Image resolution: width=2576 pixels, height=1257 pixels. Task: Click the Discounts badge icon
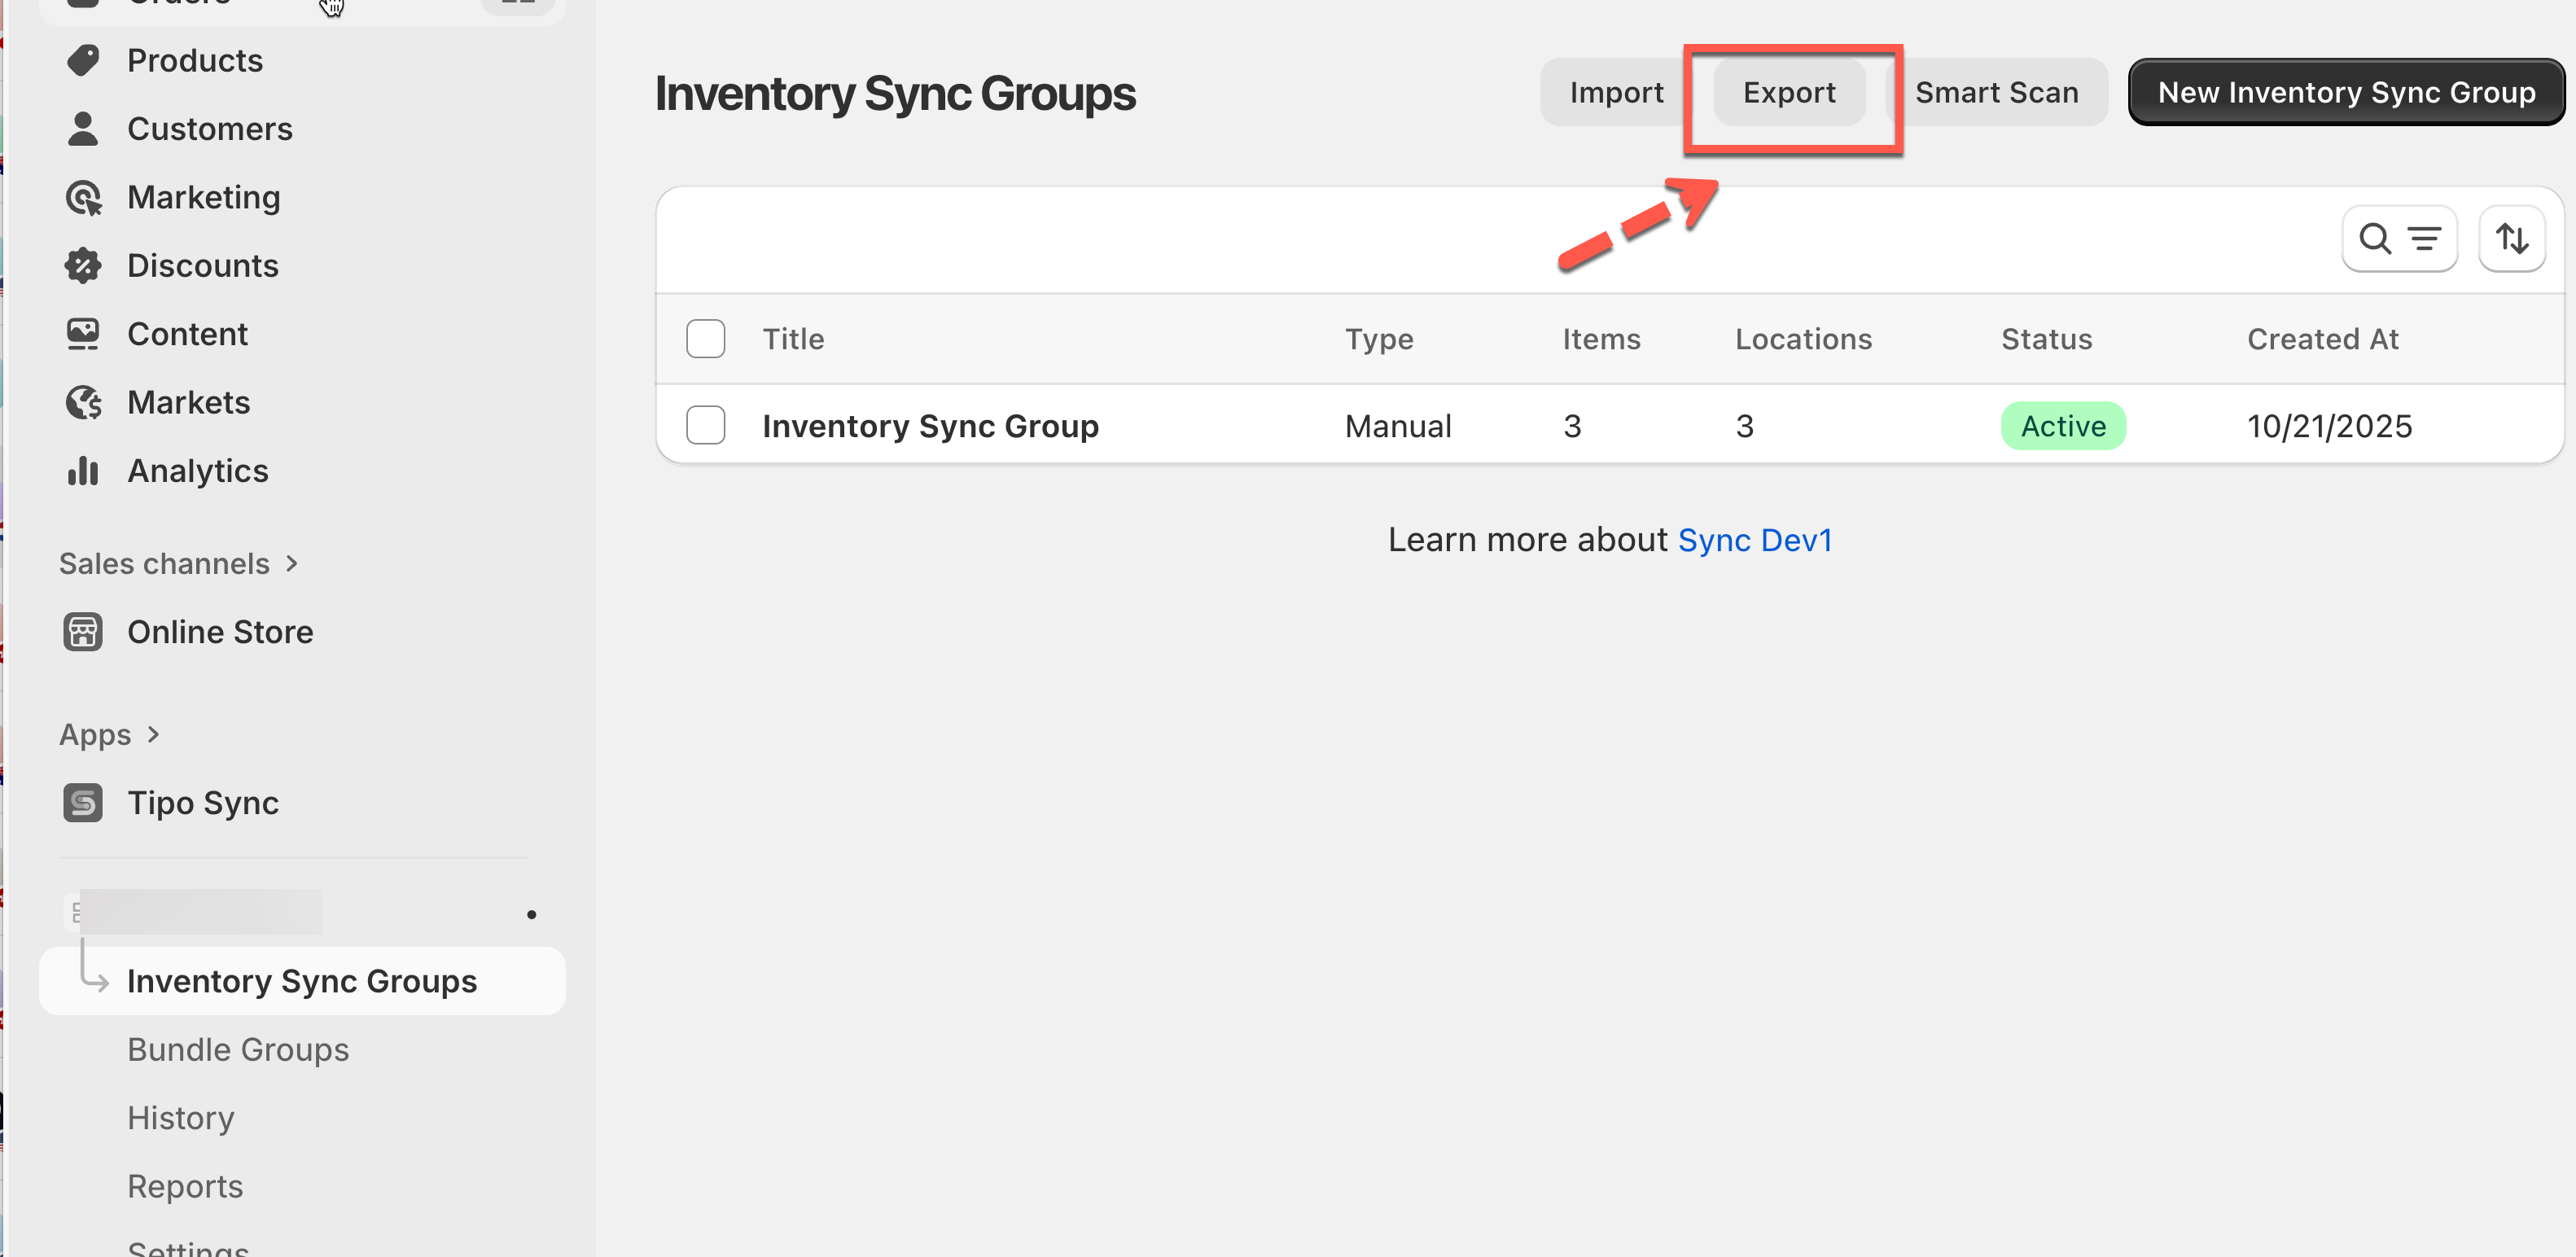point(83,266)
